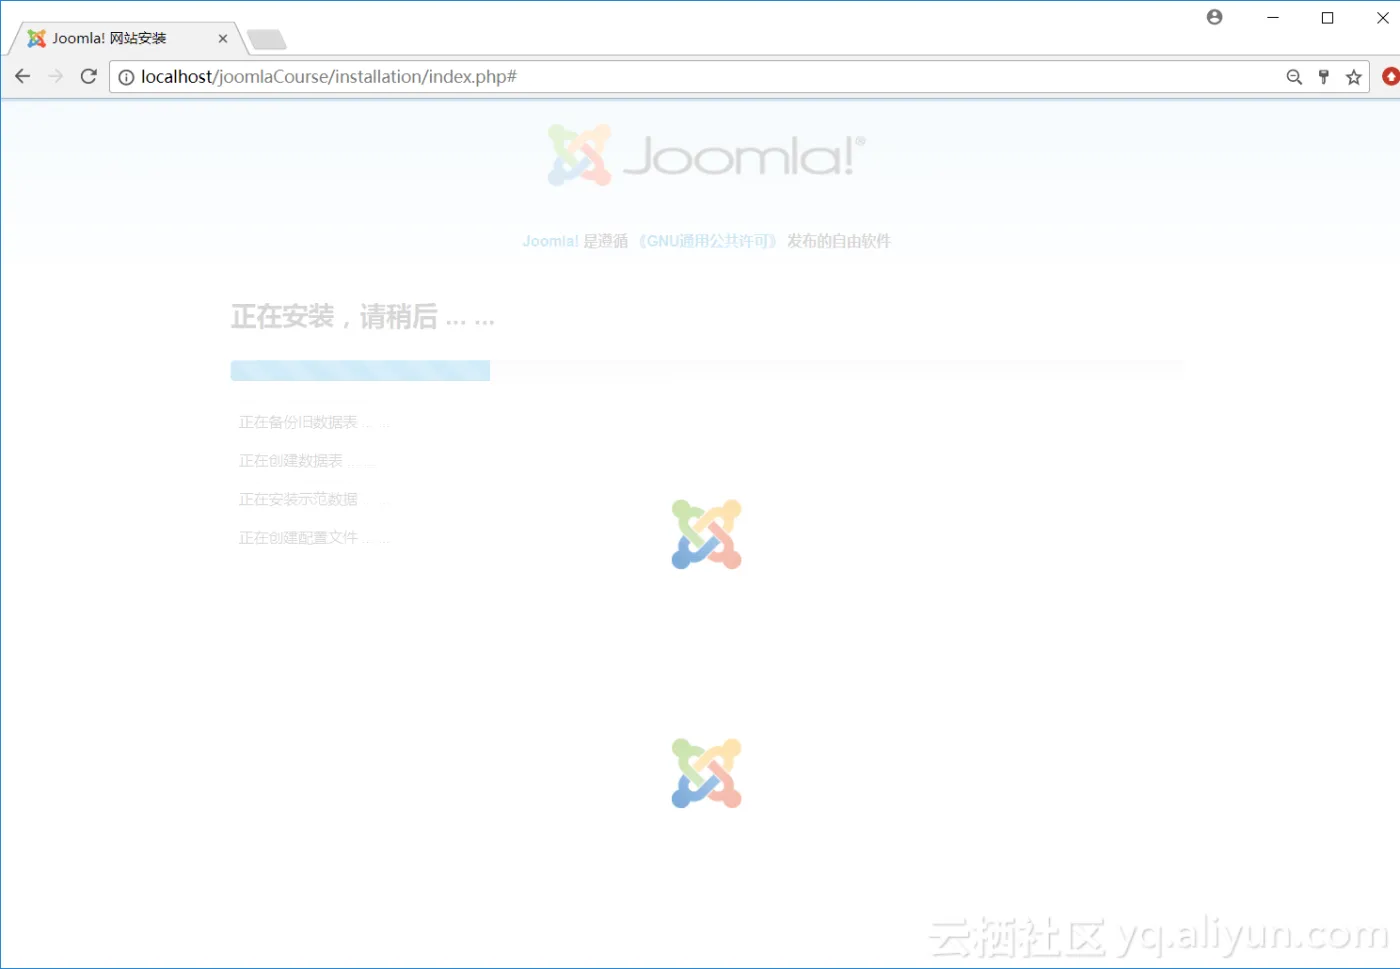1400x969 pixels.
Task: Click the upper Joomla loading spinner
Action: point(706,534)
